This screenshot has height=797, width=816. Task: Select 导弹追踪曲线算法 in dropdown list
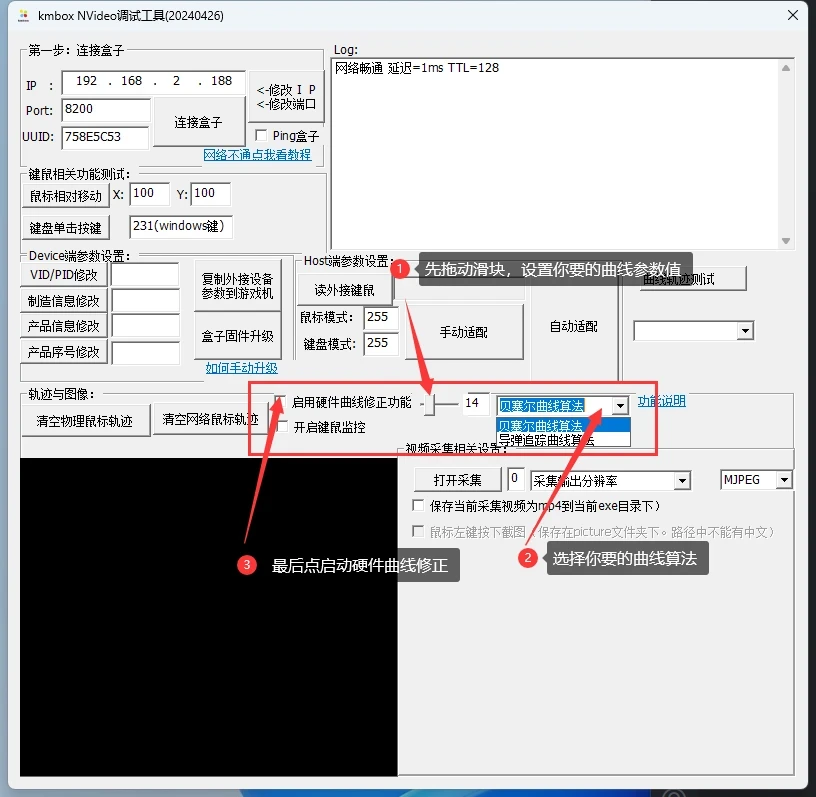(563, 440)
